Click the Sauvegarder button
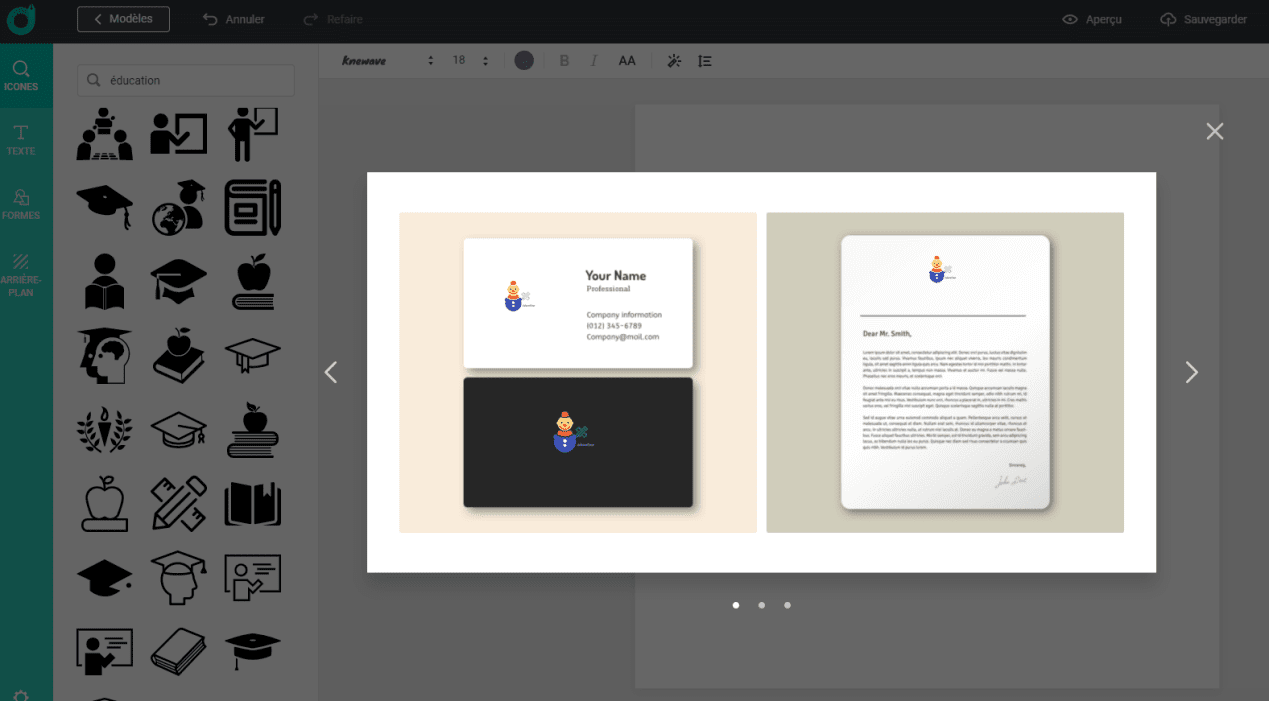This screenshot has height=701, width=1269. [1204, 19]
